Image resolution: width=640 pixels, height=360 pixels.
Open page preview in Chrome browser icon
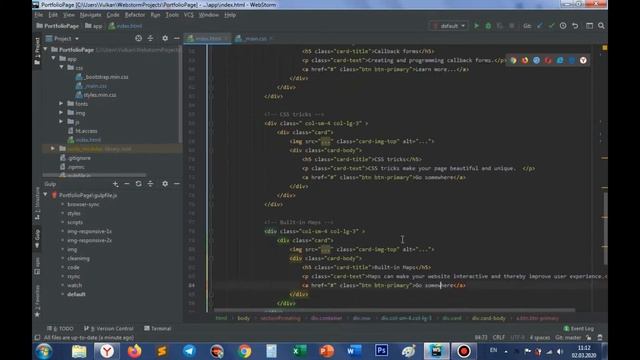click(513, 60)
